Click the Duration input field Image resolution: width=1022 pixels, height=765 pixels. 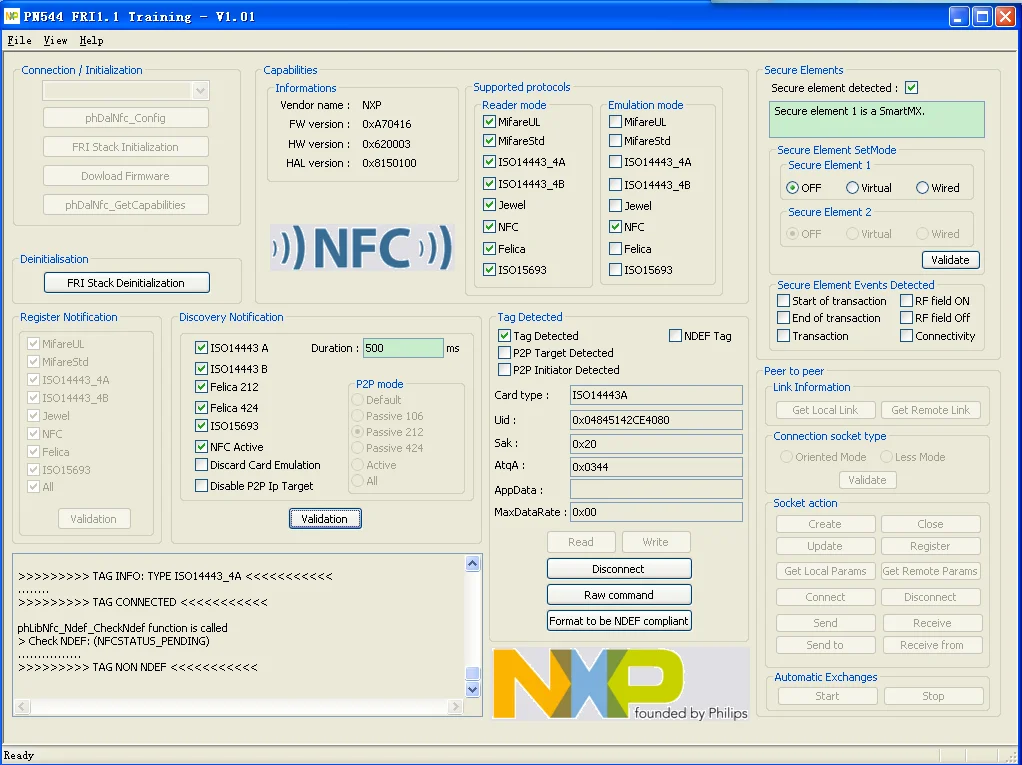402,348
